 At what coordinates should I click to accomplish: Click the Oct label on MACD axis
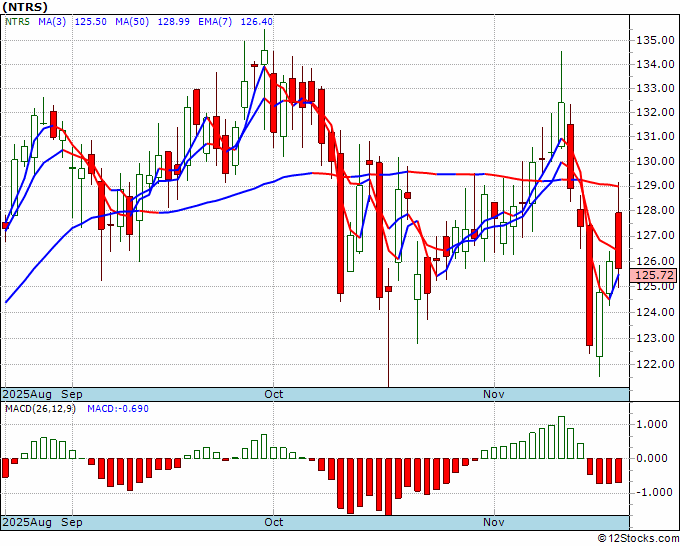click(274, 522)
